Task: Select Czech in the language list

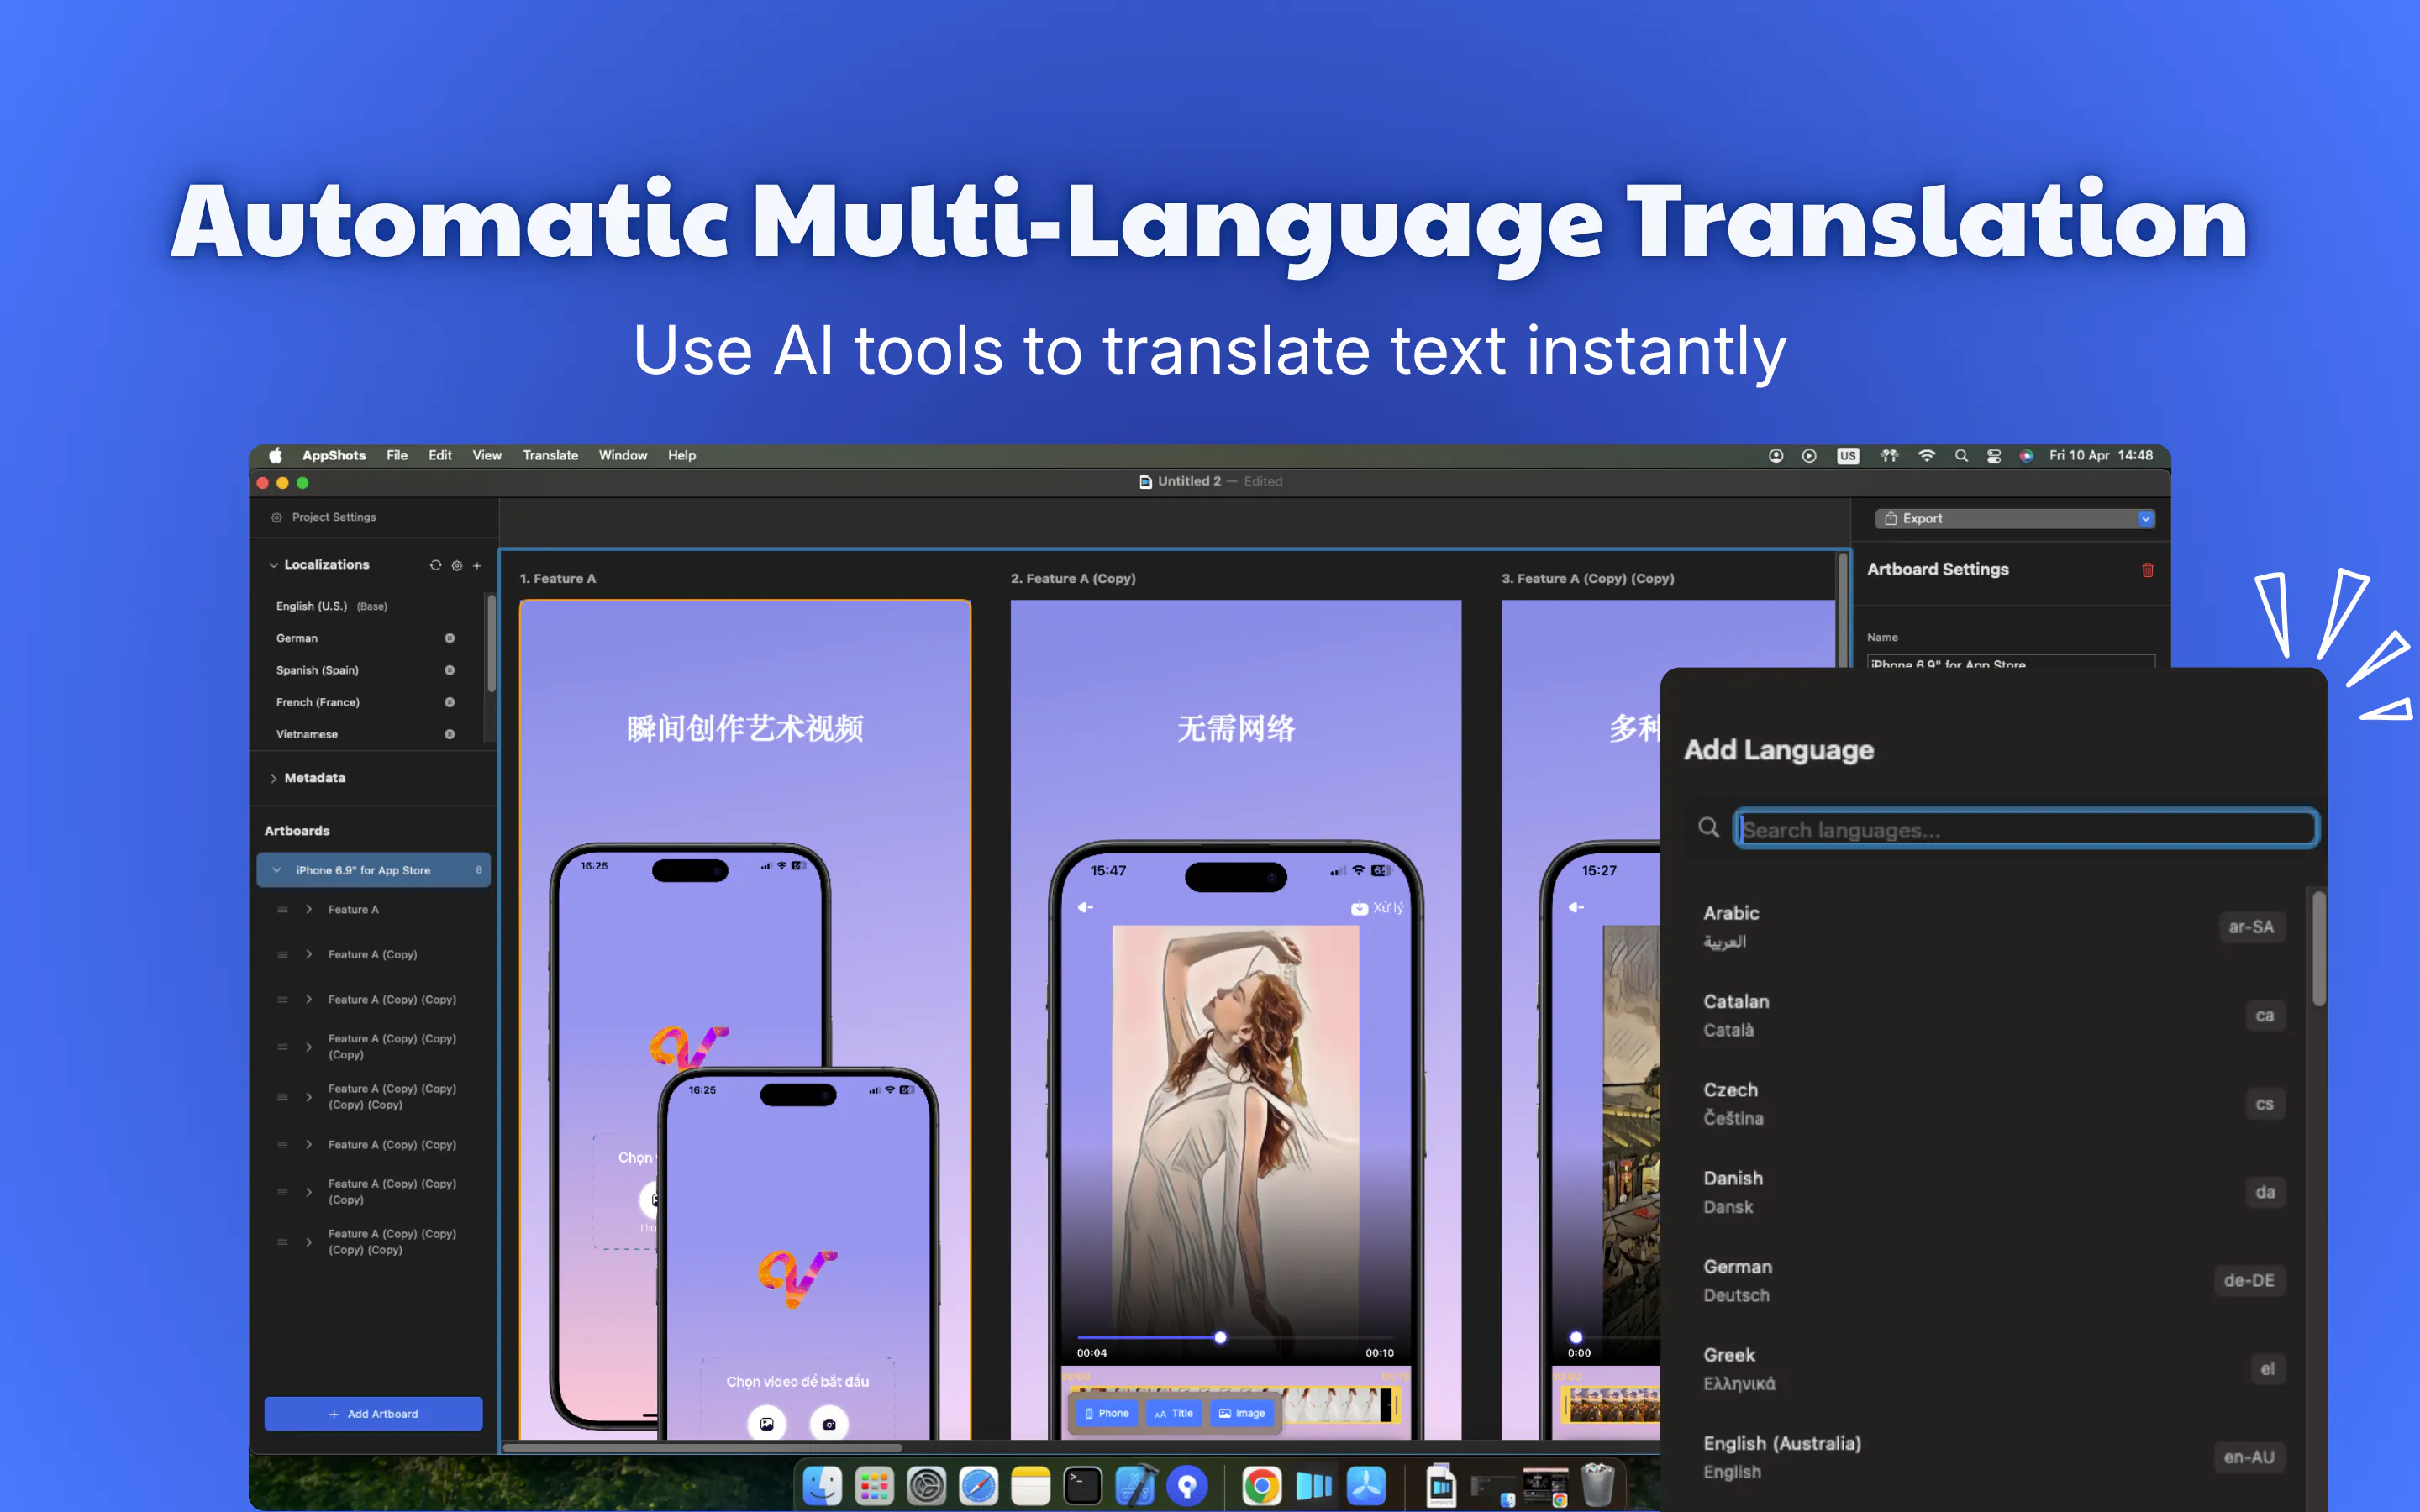Action: tap(1994, 1104)
